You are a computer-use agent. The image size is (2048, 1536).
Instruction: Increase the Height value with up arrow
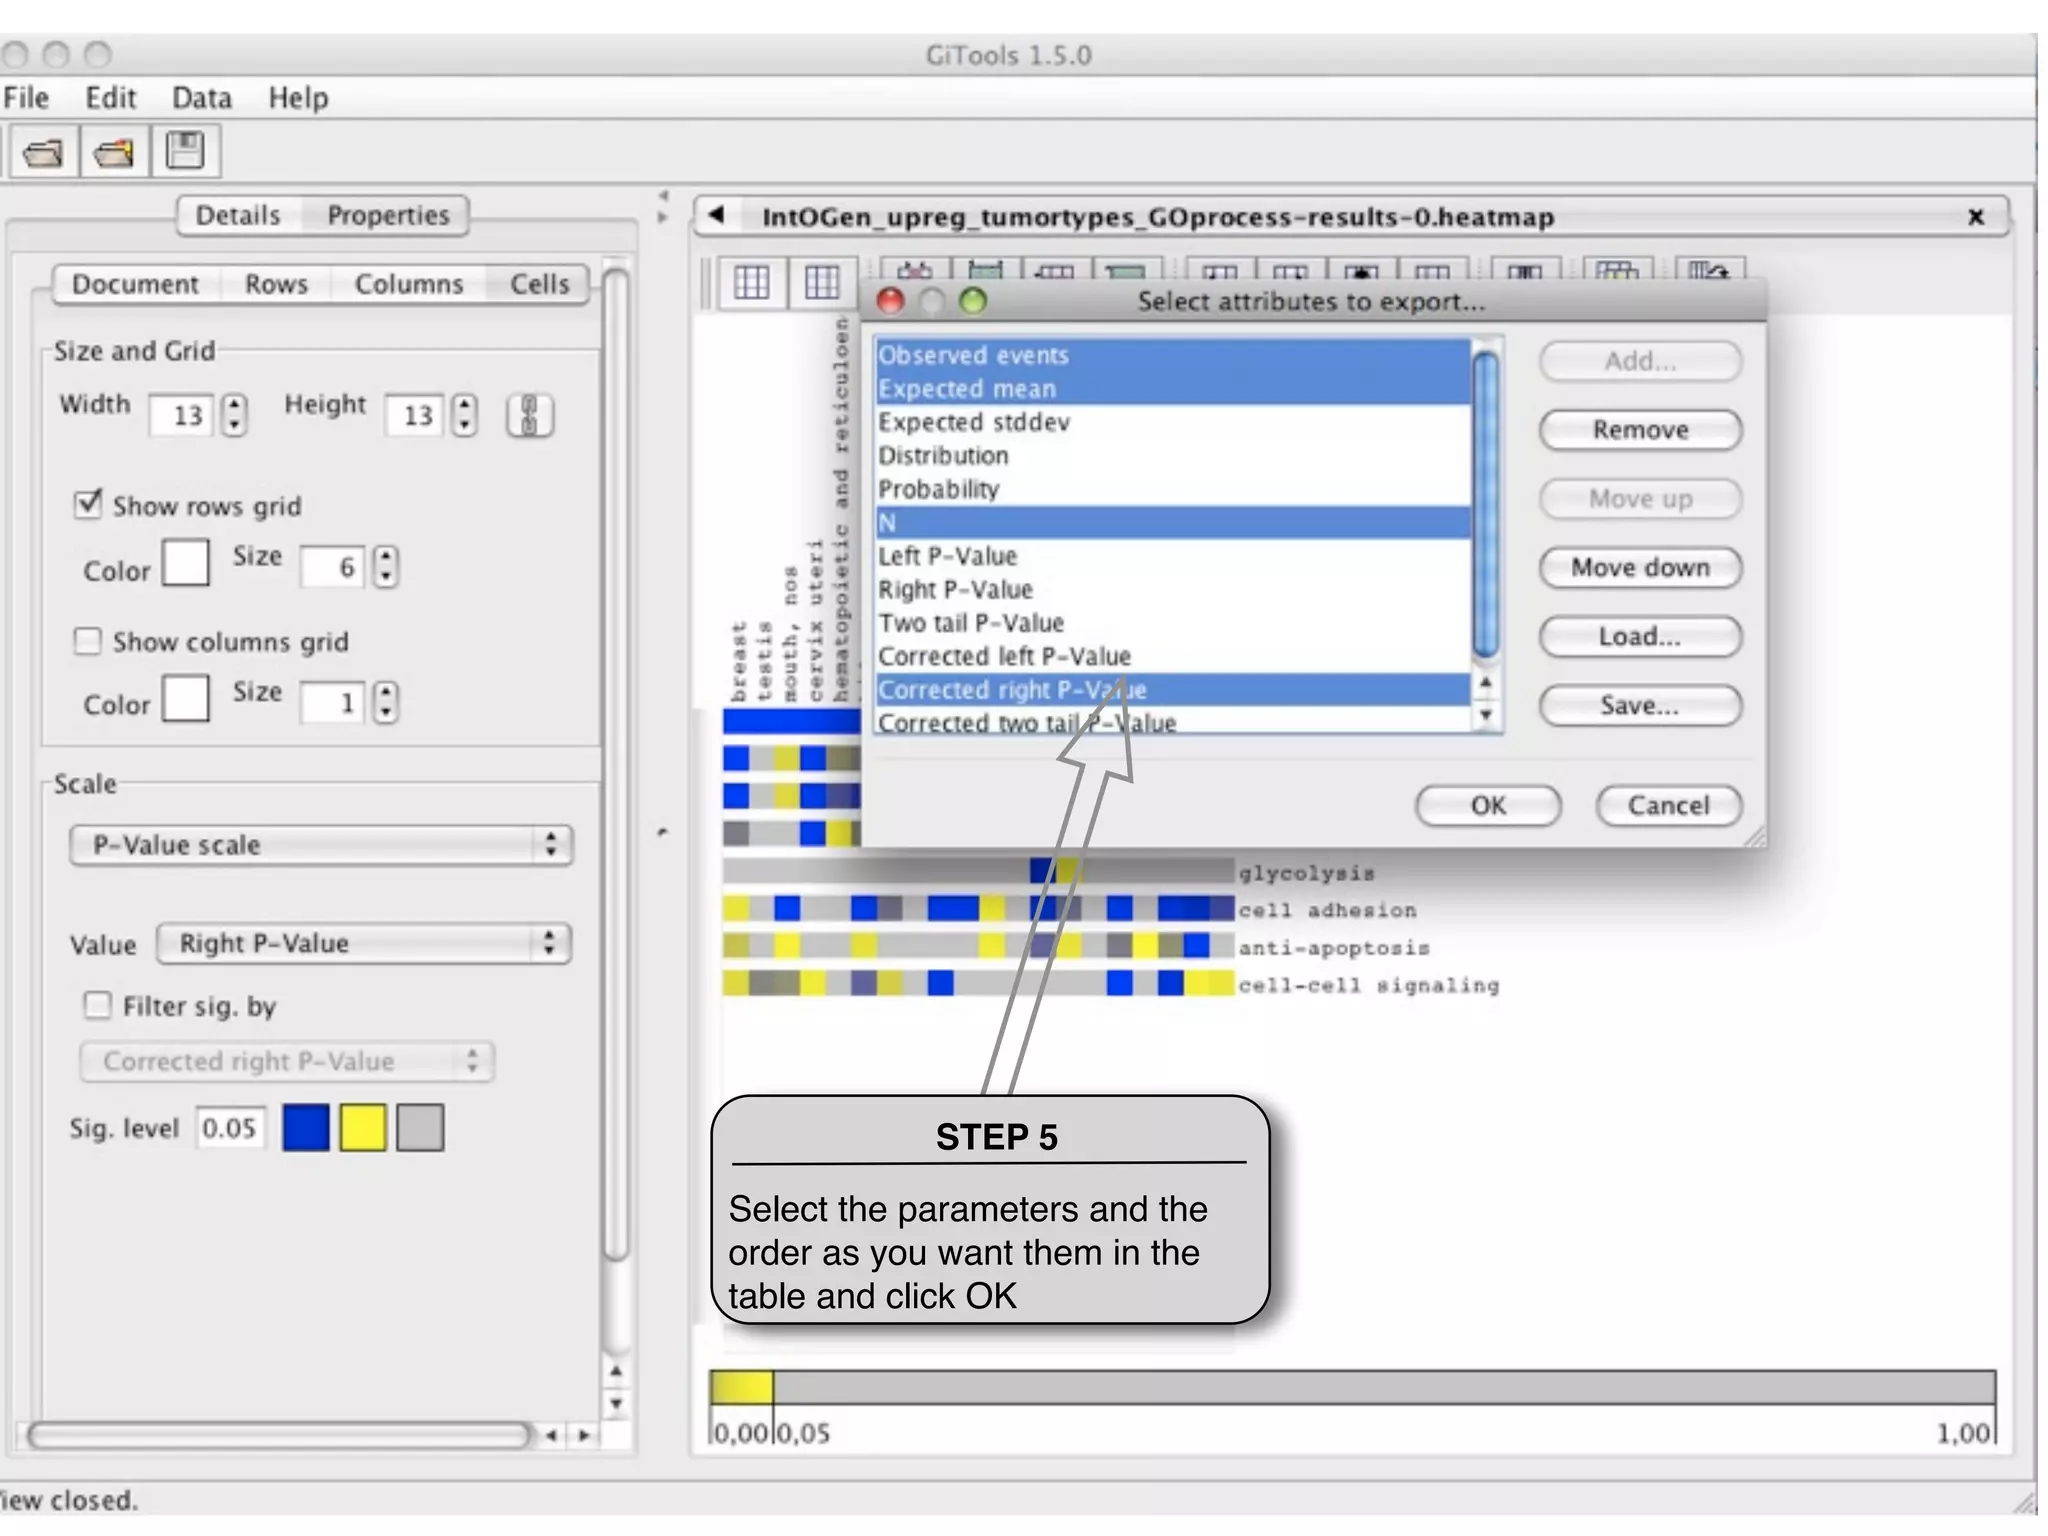coord(464,405)
